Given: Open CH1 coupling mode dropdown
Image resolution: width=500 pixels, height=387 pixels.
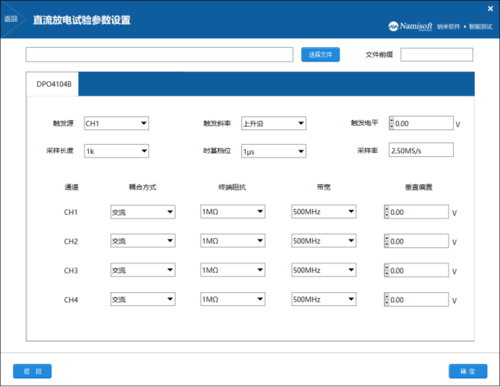Looking at the screenshot, I should [143, 212].
